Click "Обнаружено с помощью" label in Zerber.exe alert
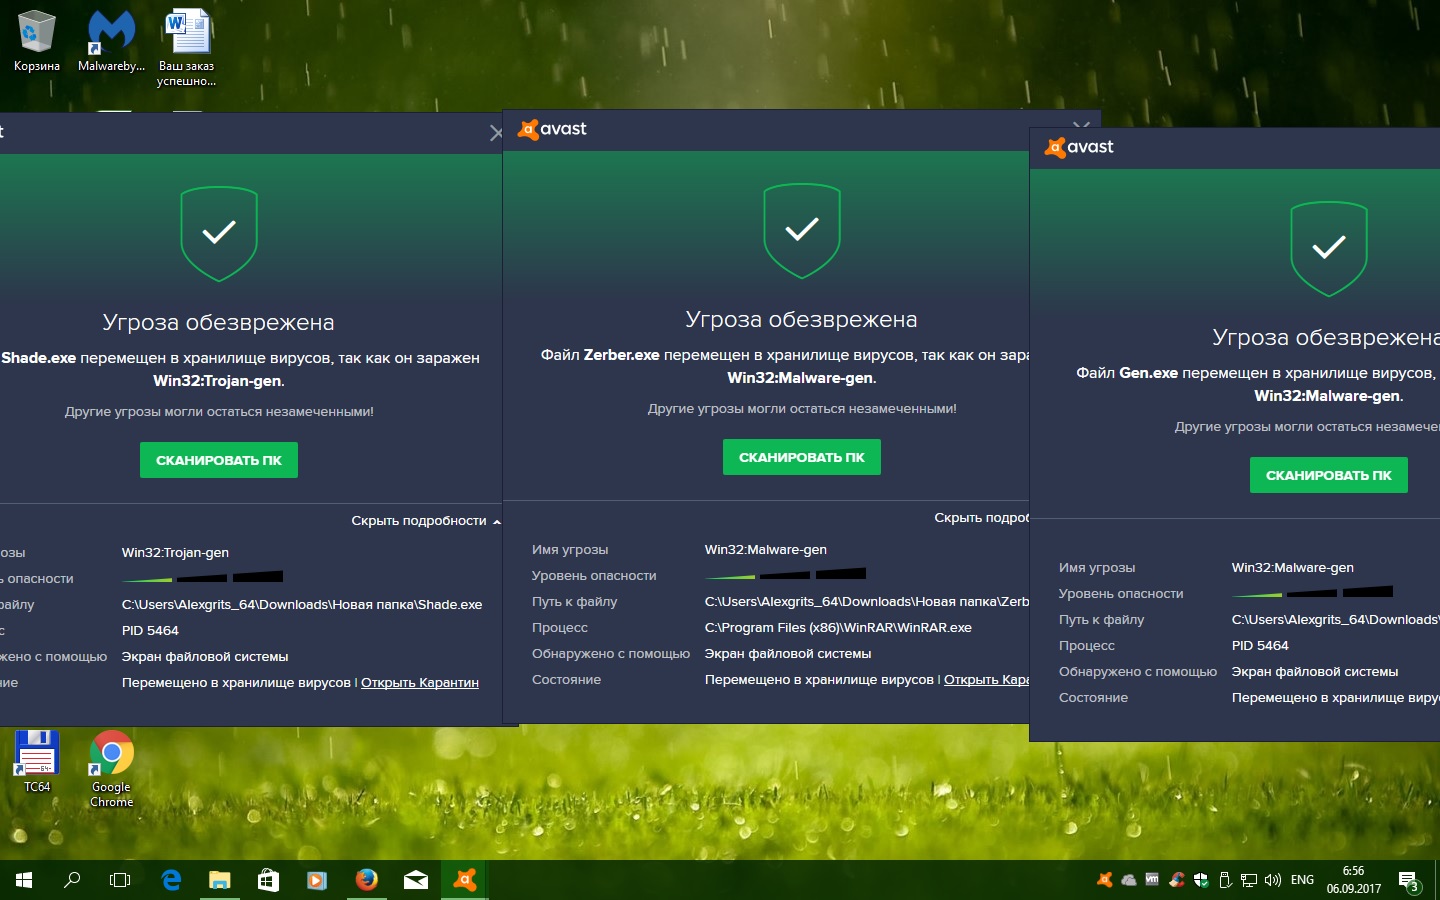This screenshot has width=1440, height=900. coord(611,654)
